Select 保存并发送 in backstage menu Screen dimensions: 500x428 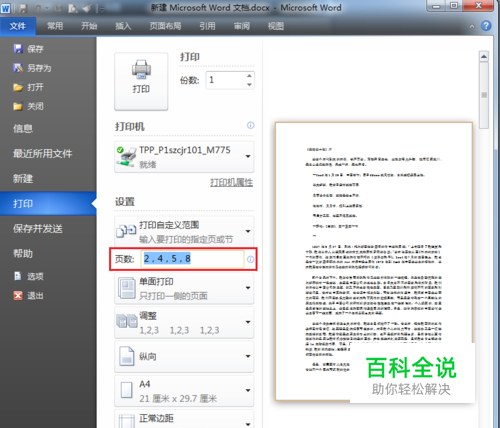[38, 229]
